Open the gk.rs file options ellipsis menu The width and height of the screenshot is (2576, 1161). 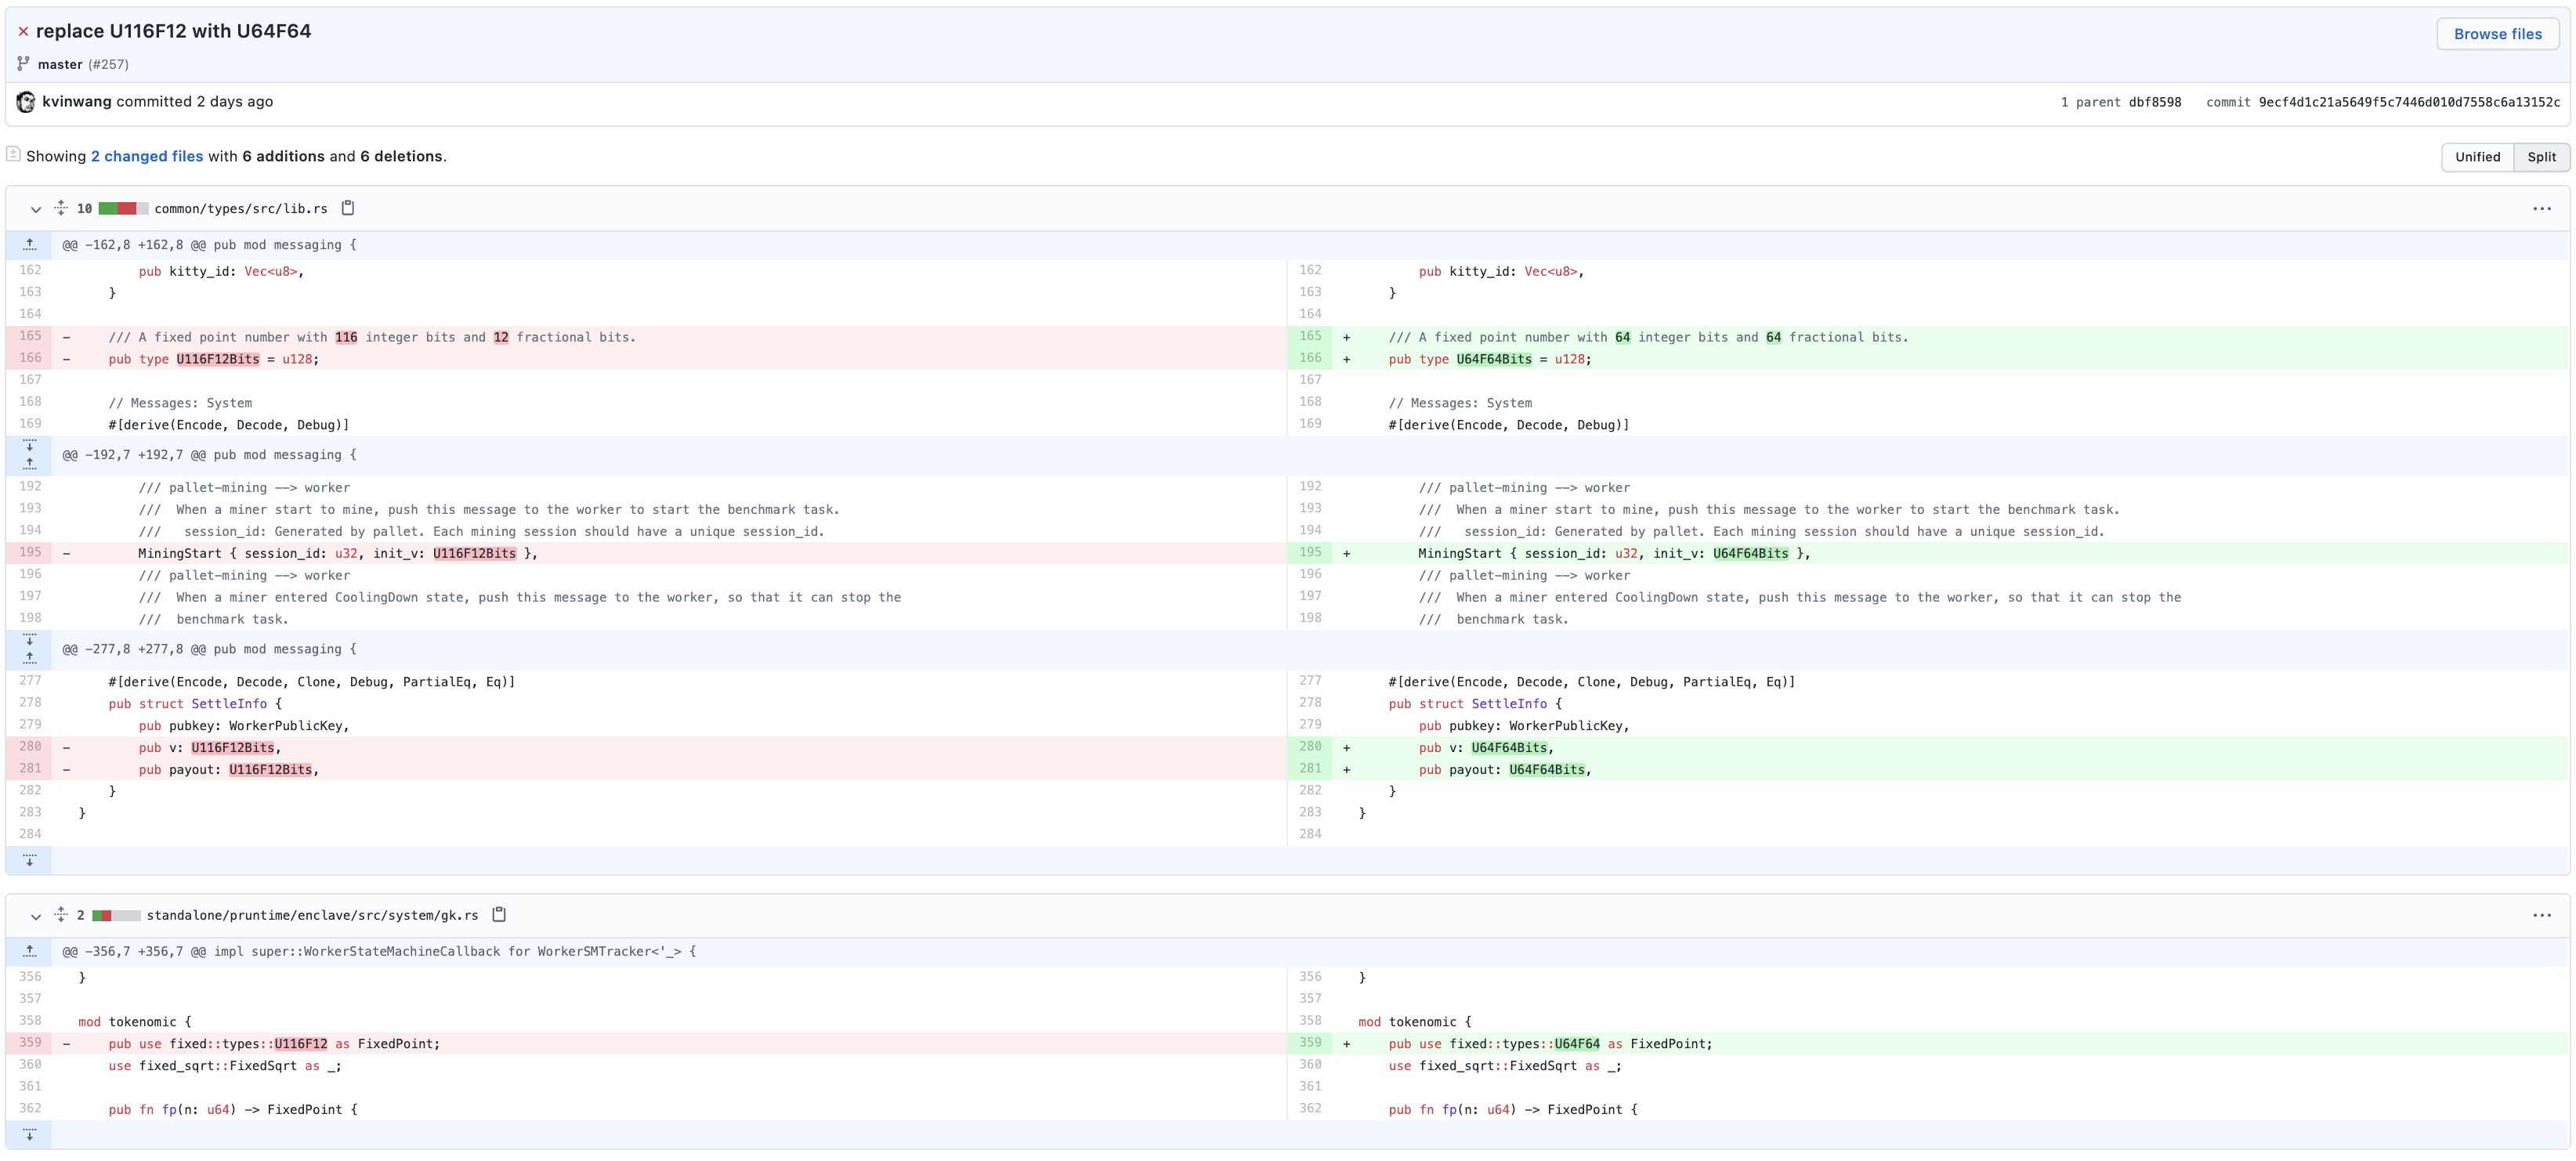click(x=2541, y=915)
